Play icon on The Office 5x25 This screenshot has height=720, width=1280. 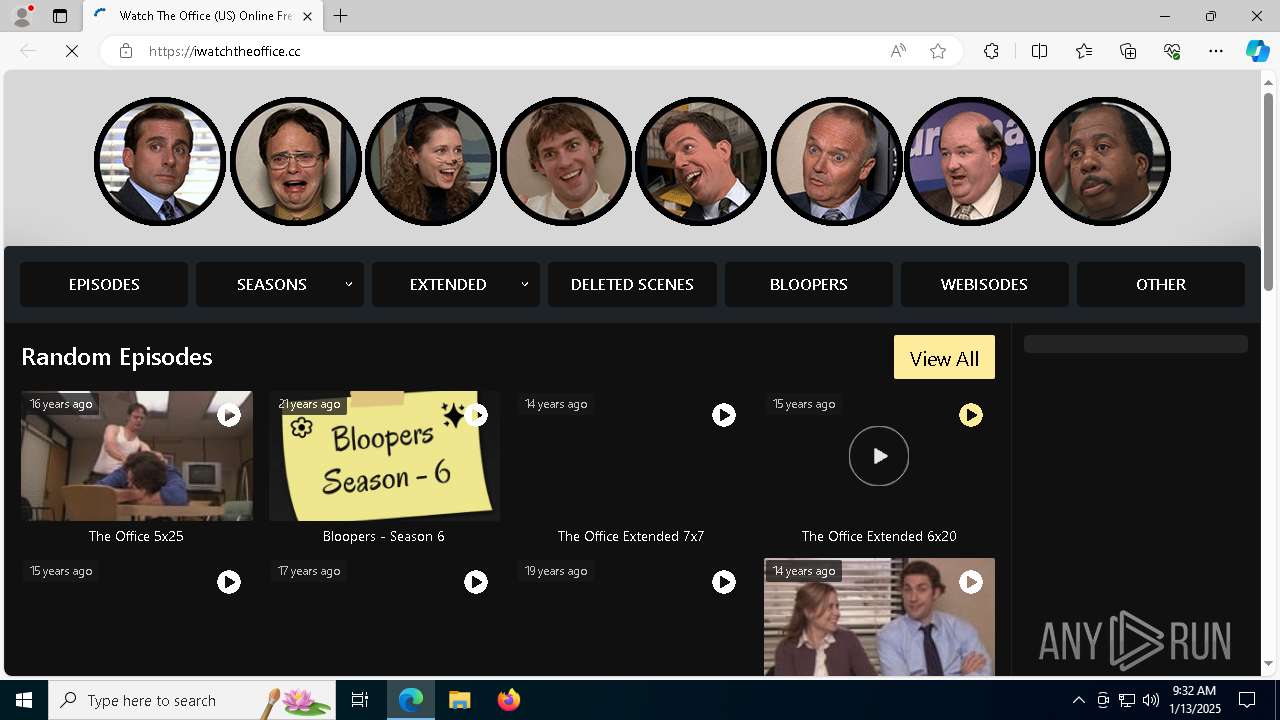coord(229,415)
